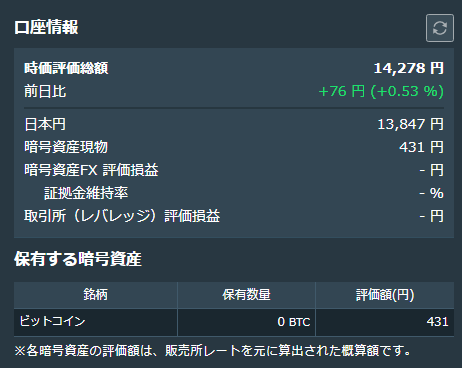The image size is (462, 368).
Task: Click the 431 円 spot asset value
Action: (x=421, y=147)
